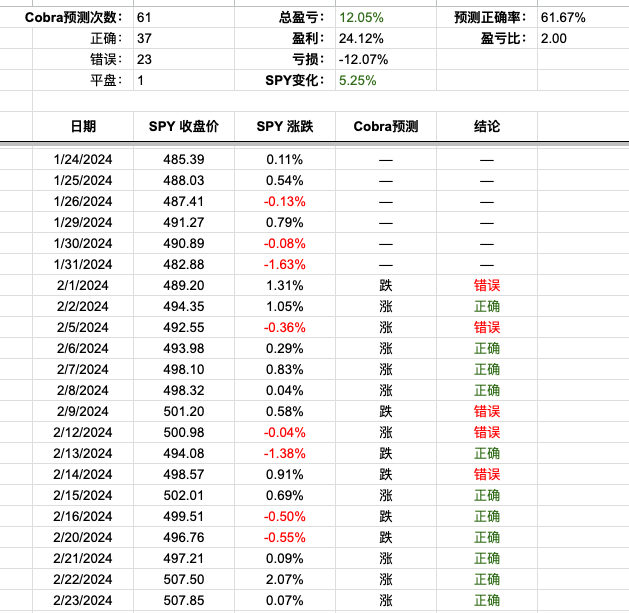629x613 pixels.
Task: Click the Cobra预测 column header
Action: coord(386,126)
